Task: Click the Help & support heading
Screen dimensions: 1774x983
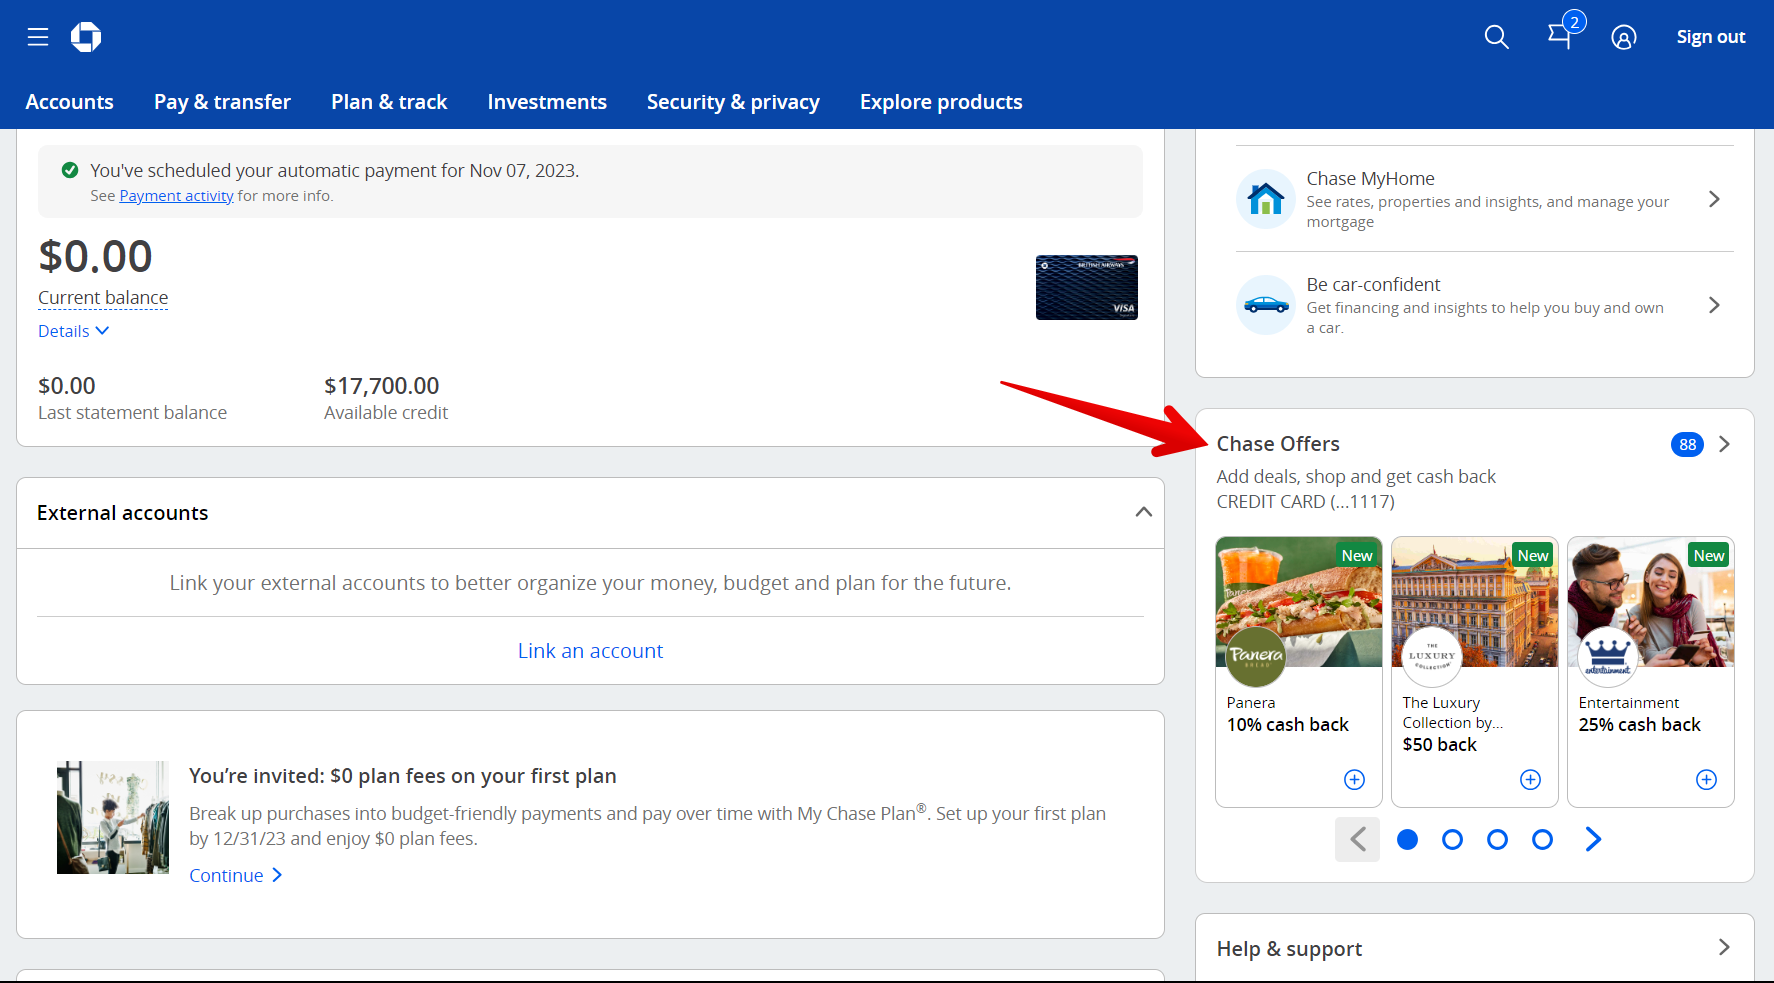Action: [x=1289, y=949]
